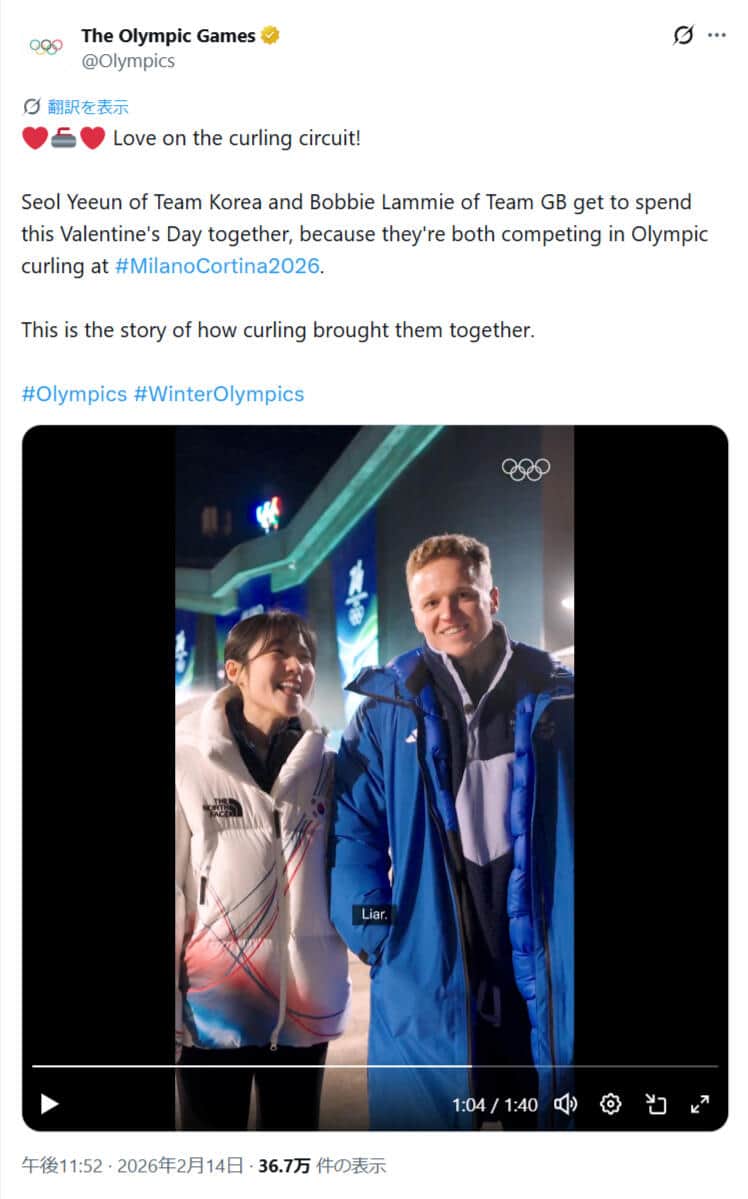This screenshot has height=1199, width=748.
Task: Open the #MilanoCortina2026 hashtag
Action: click(x=213, y=266)
